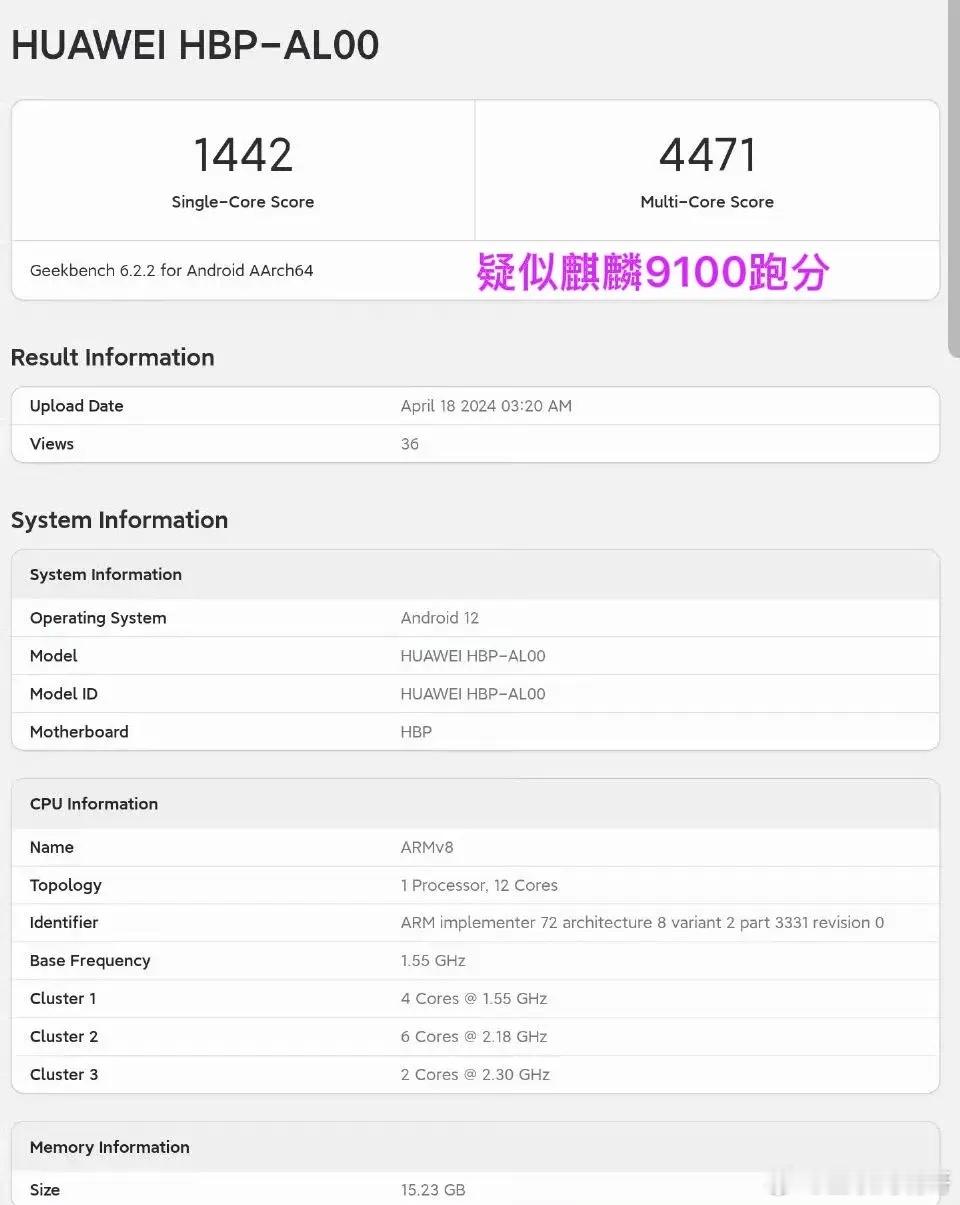
Task: Click the page's vertical scrollbar thumb
Action: pyautogui.click(x=955, y=178)
